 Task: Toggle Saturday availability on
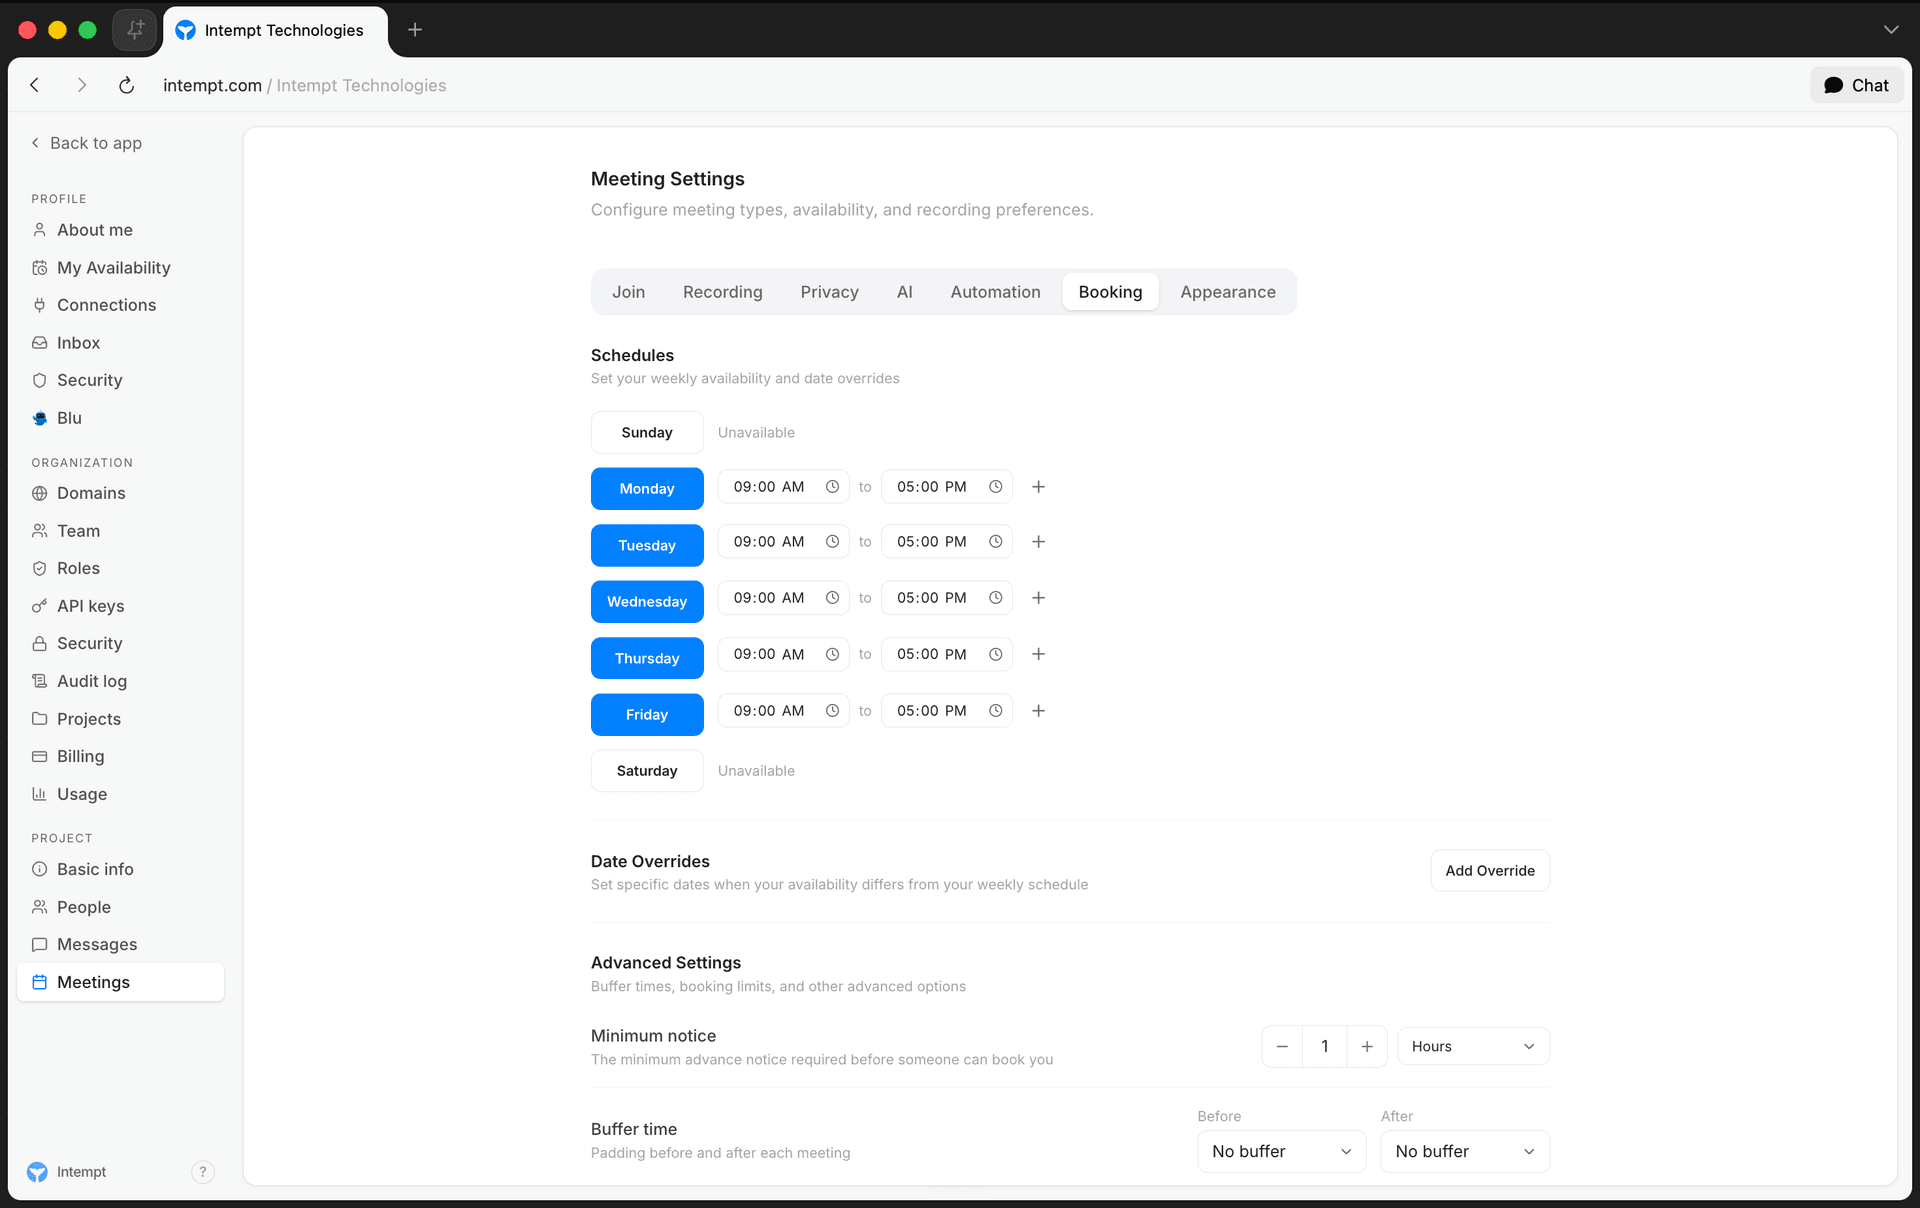(x=647, y=771)
